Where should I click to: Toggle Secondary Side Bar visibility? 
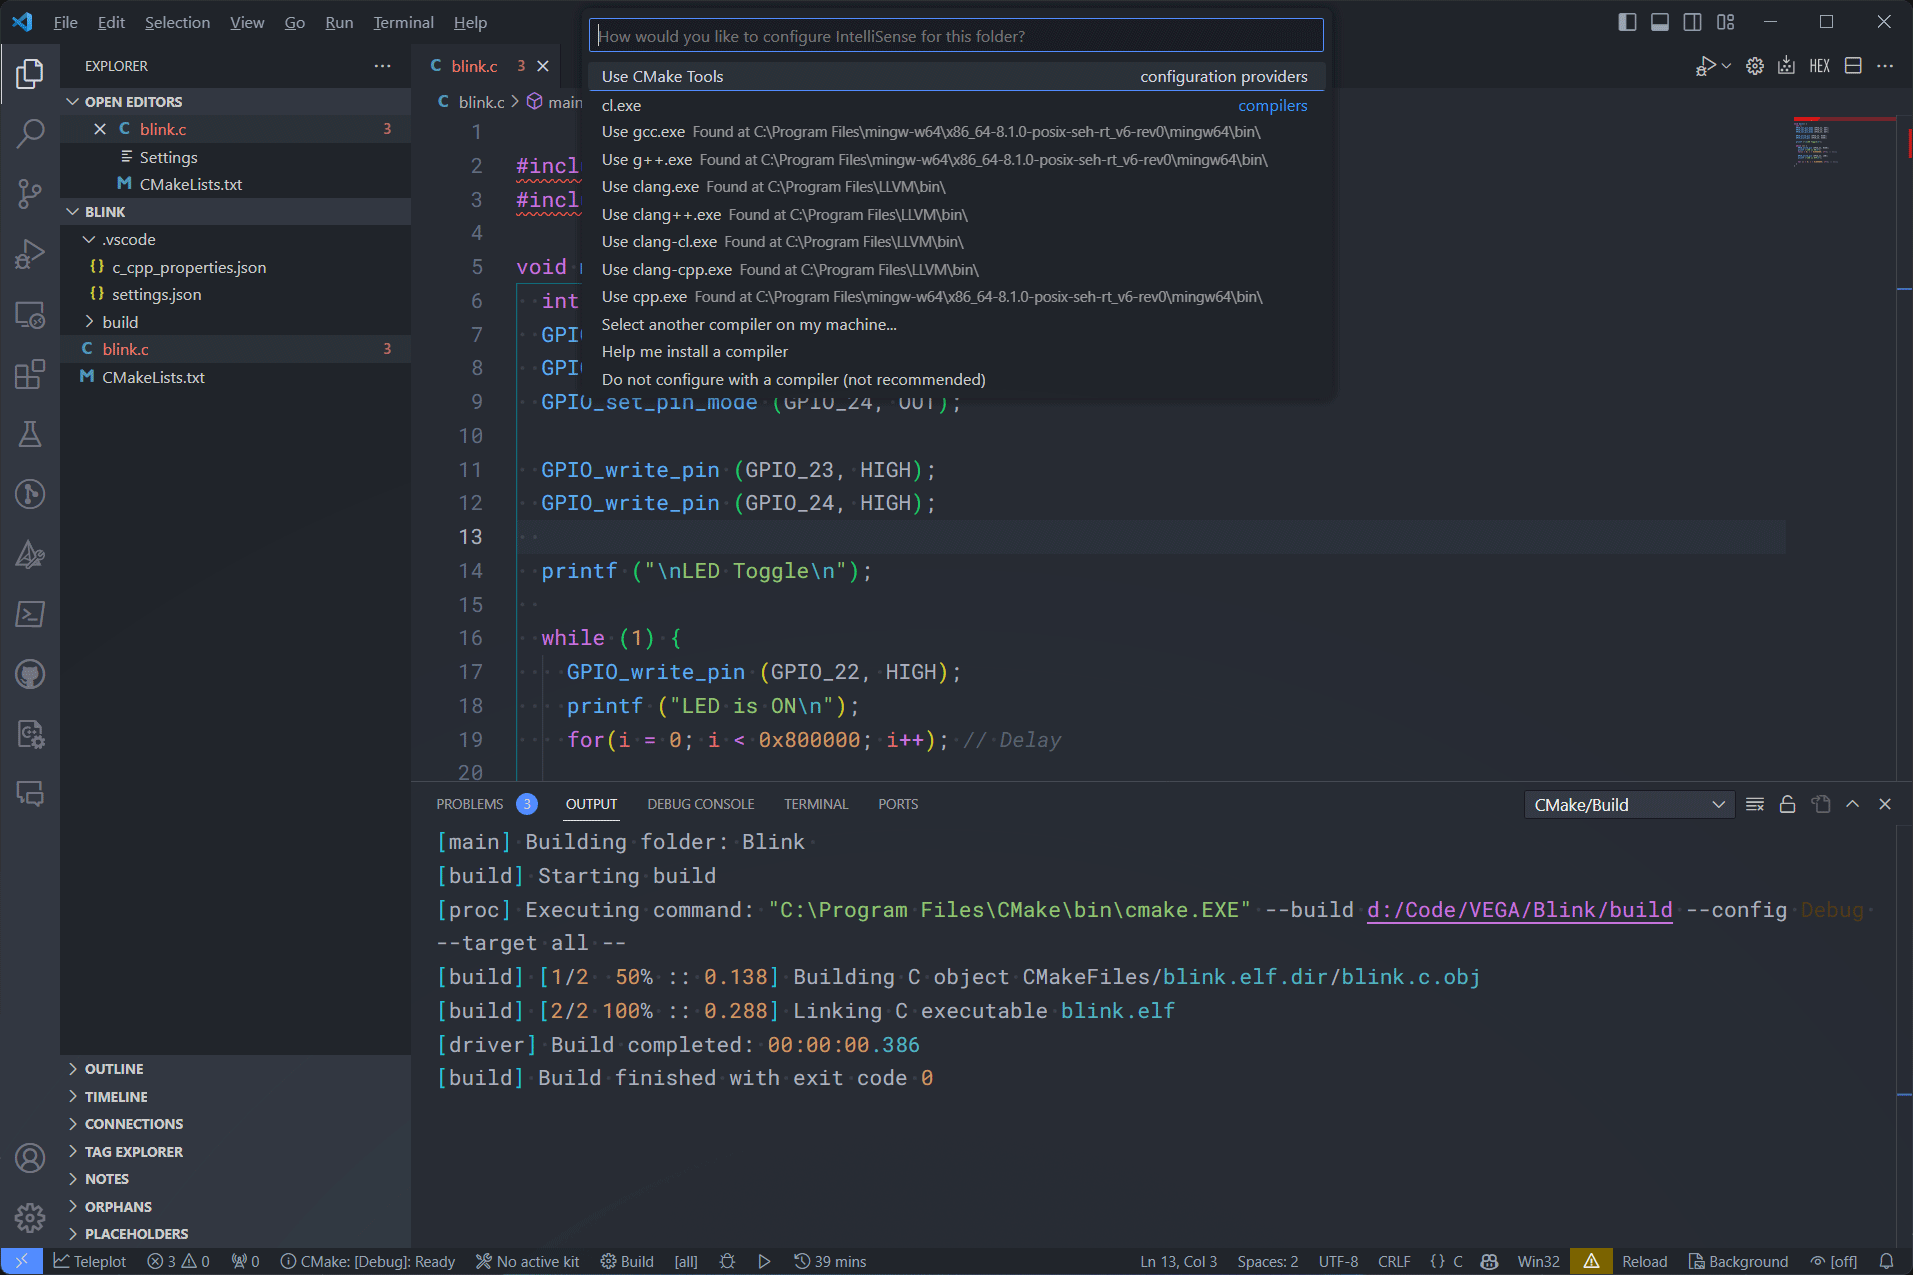click(x=1693, y=22)
